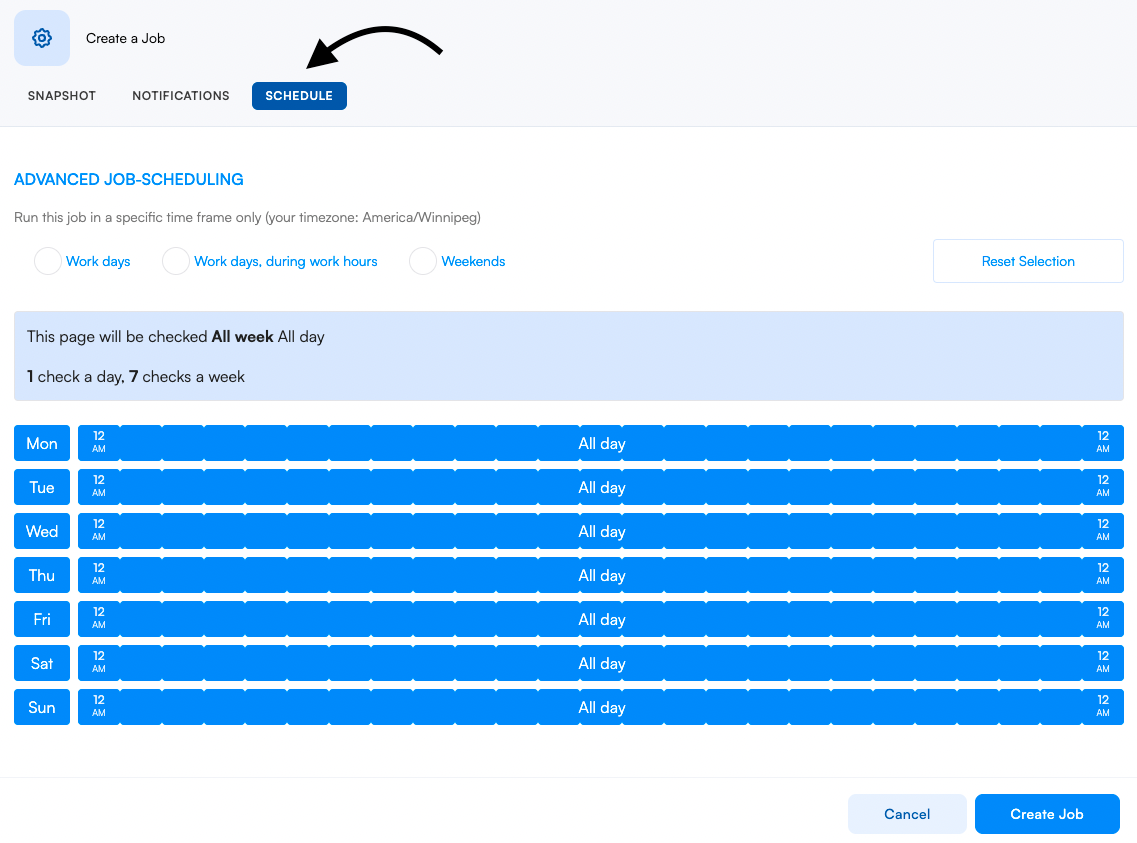The width and height of the screenshot is (1137, 843).
Task: Click the timezone America/Winnipeg description text
Action: pos(247,217)
